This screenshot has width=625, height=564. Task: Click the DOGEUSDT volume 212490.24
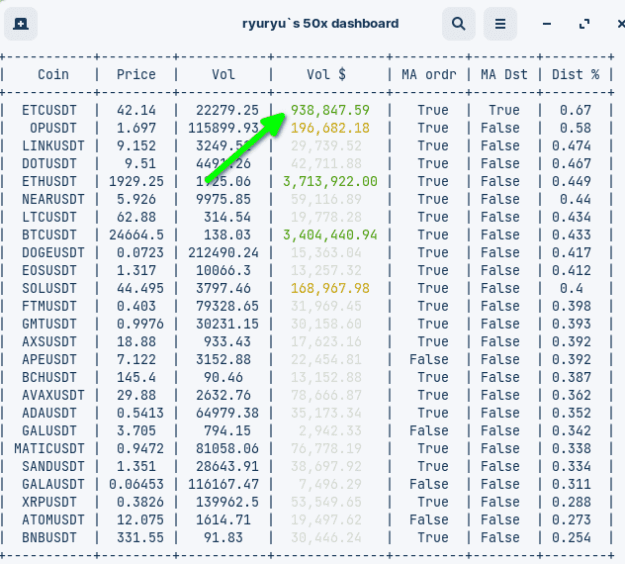tap(223, 253)
